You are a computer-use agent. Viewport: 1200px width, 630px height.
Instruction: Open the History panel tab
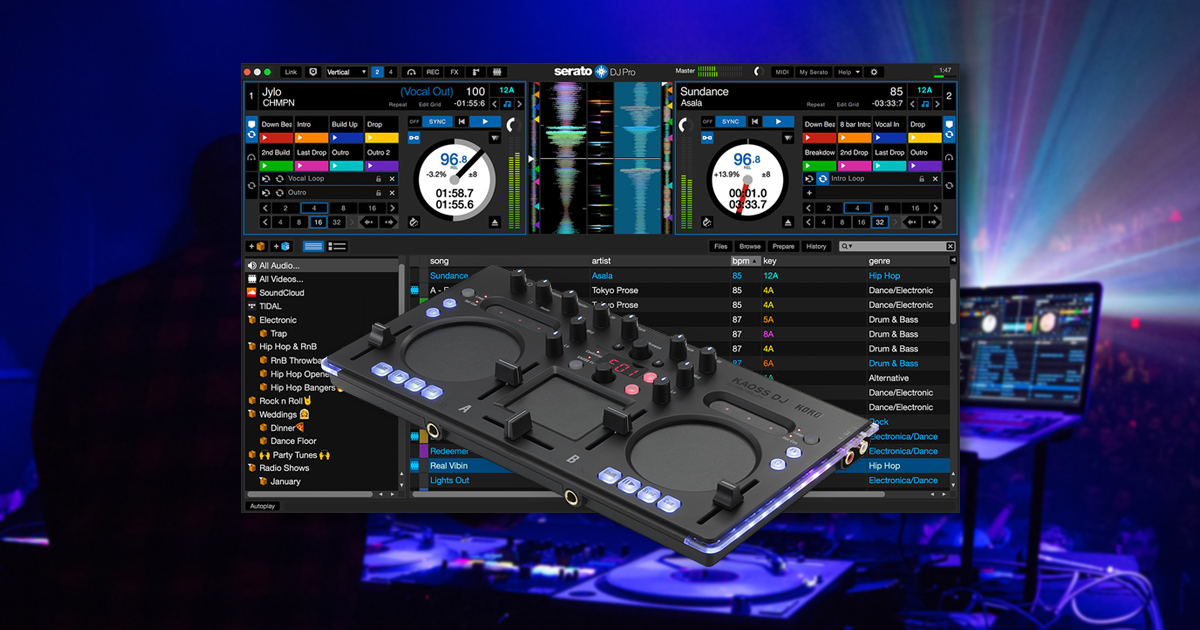[x=816, y=246]
